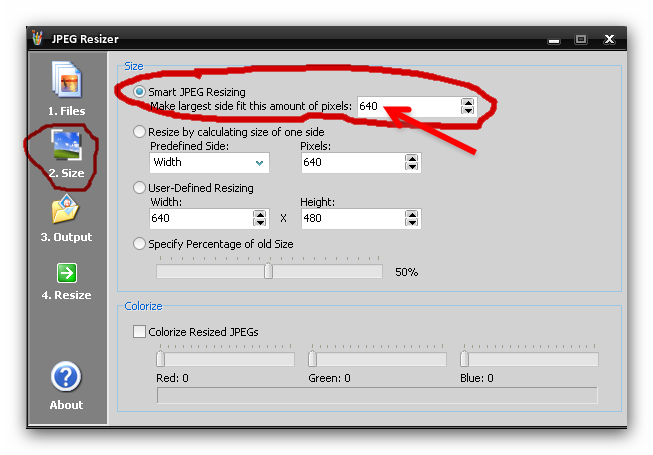Image resolution: width=653 pixels, height=455 pixels.
Task: Click the User-Defined Width stepper arrows
Action: pyautogui.click(x=260, y=218)
